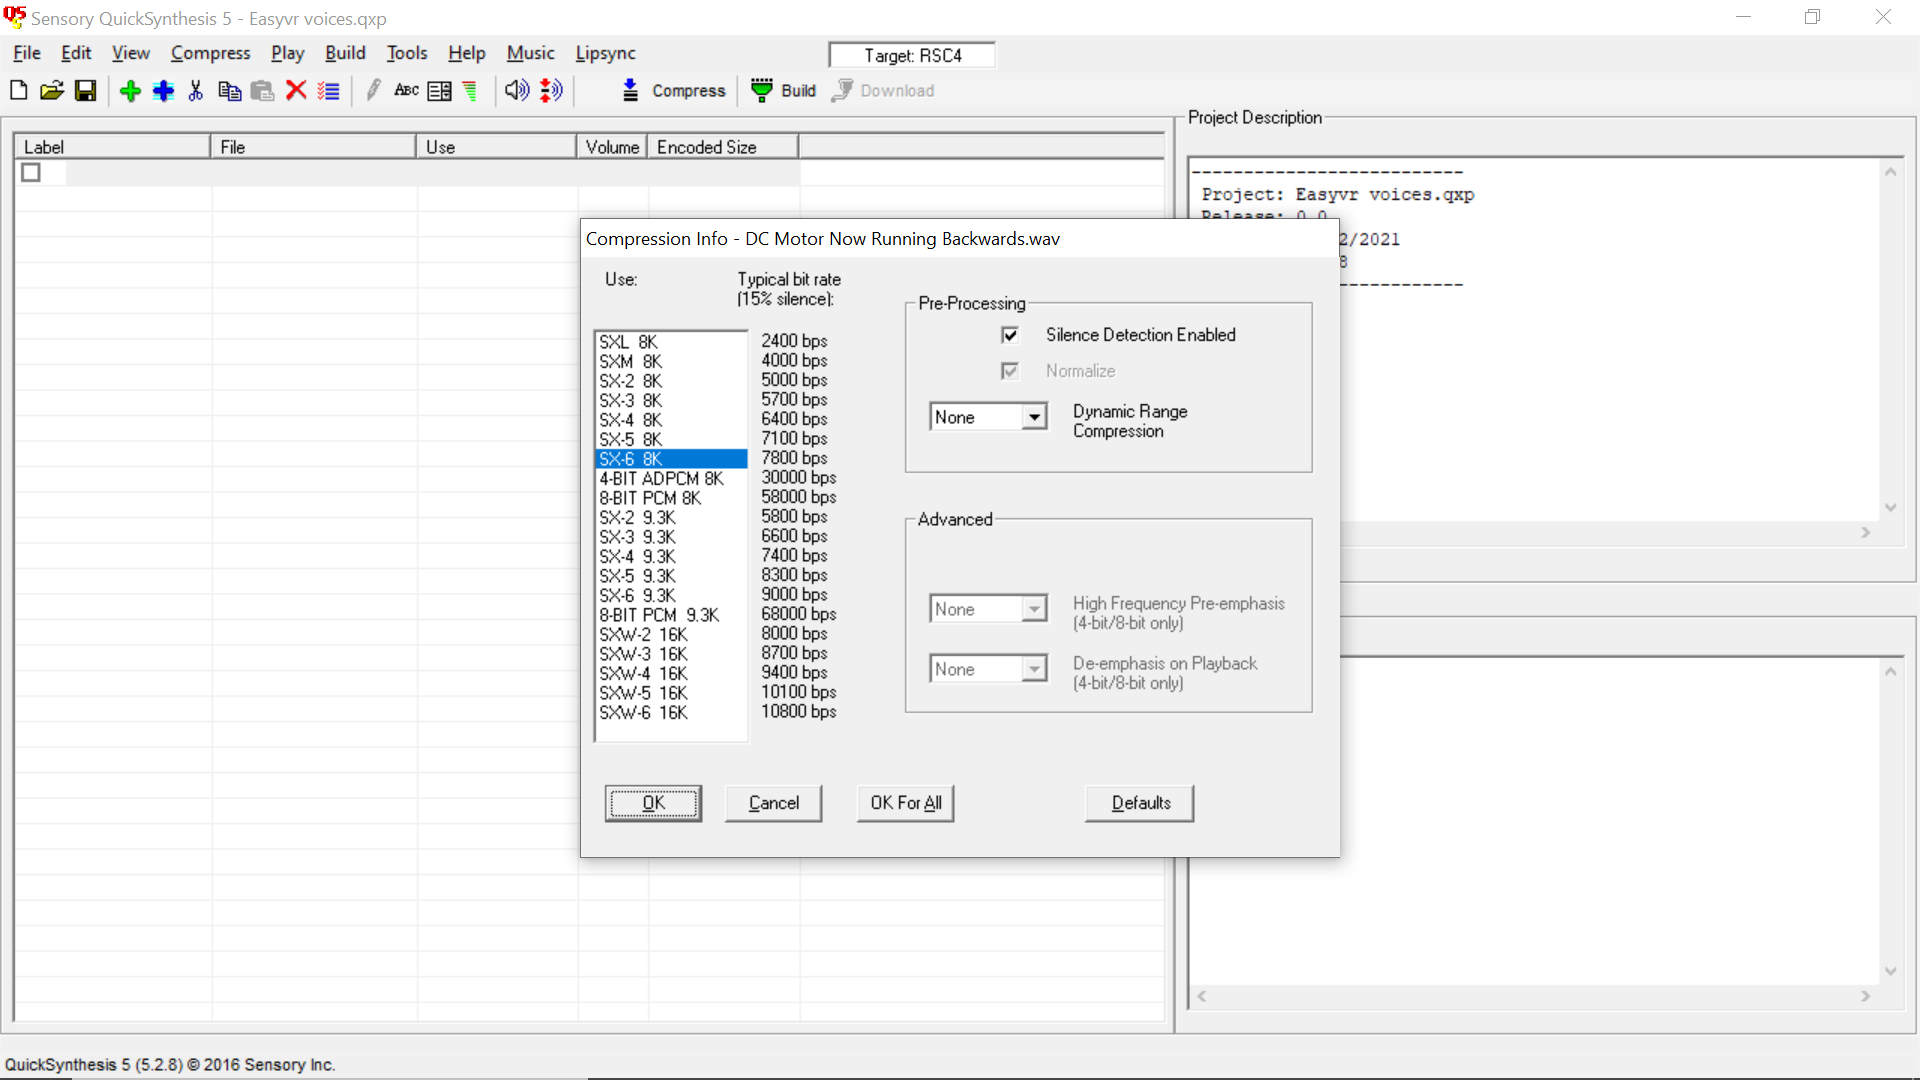The image size is (1920, 1080).
Task: Open the Compress menu
Action: tap(210, 53)
